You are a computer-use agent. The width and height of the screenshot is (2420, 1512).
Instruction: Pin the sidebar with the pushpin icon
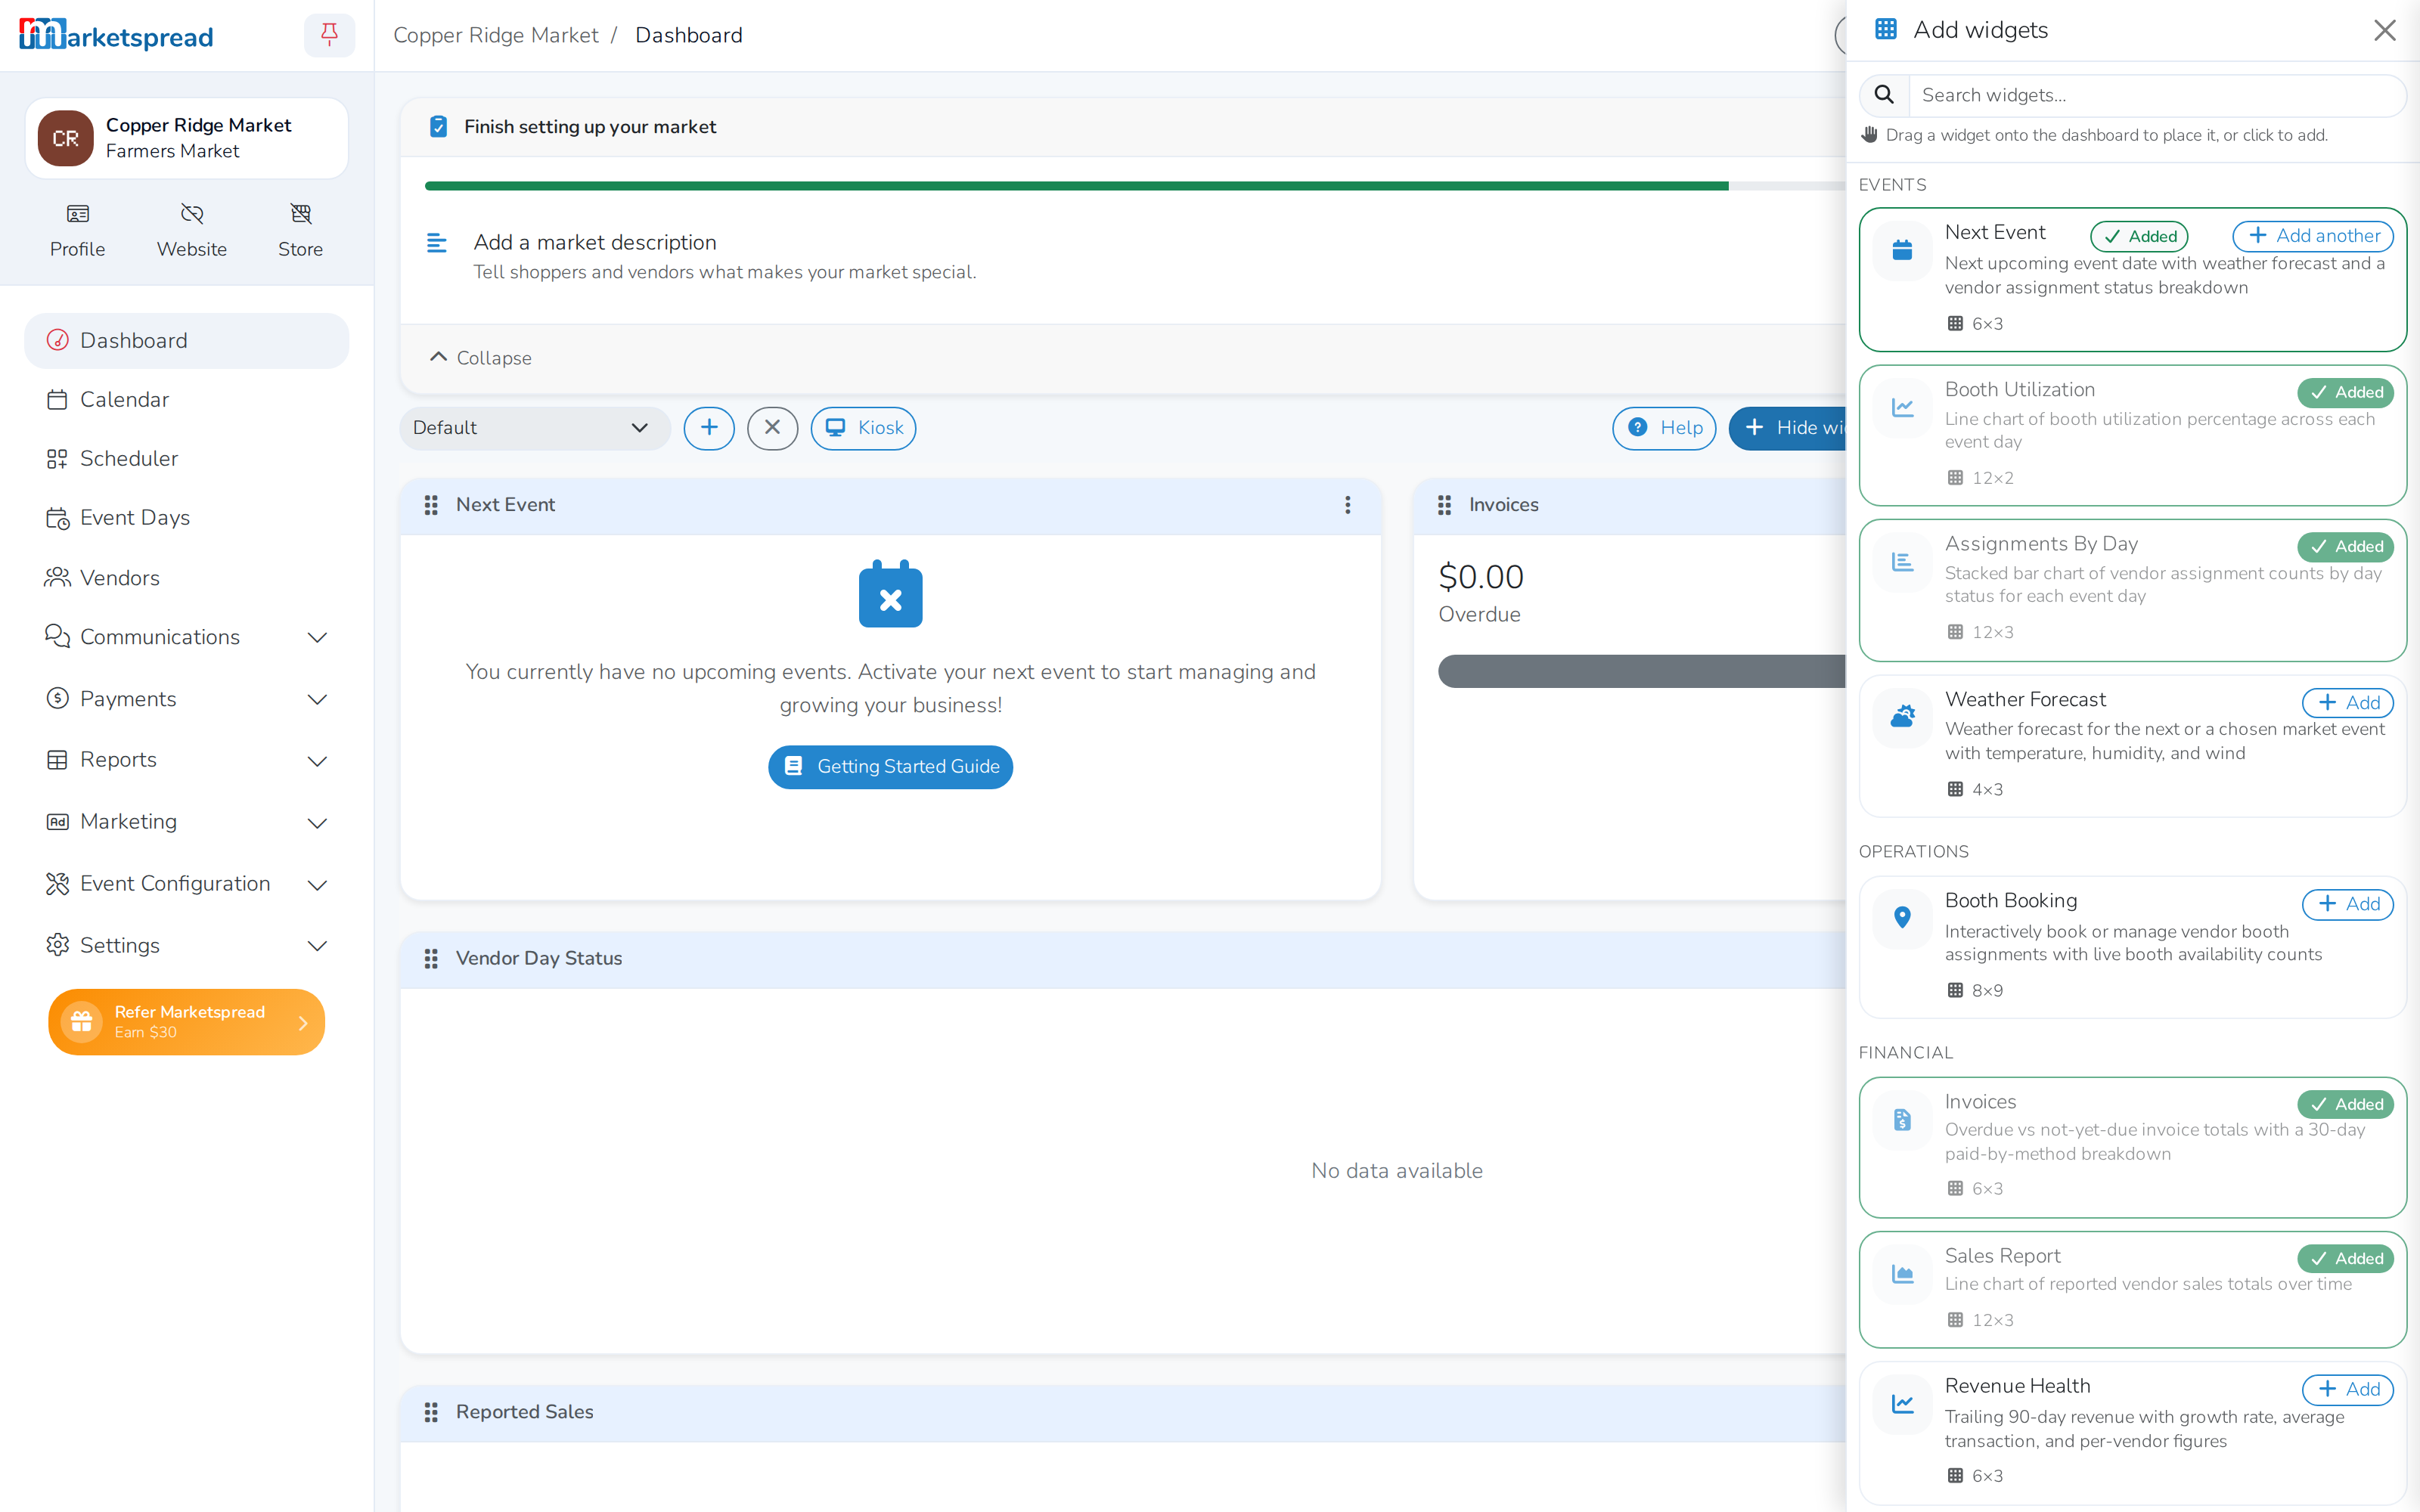pos(329,35)
